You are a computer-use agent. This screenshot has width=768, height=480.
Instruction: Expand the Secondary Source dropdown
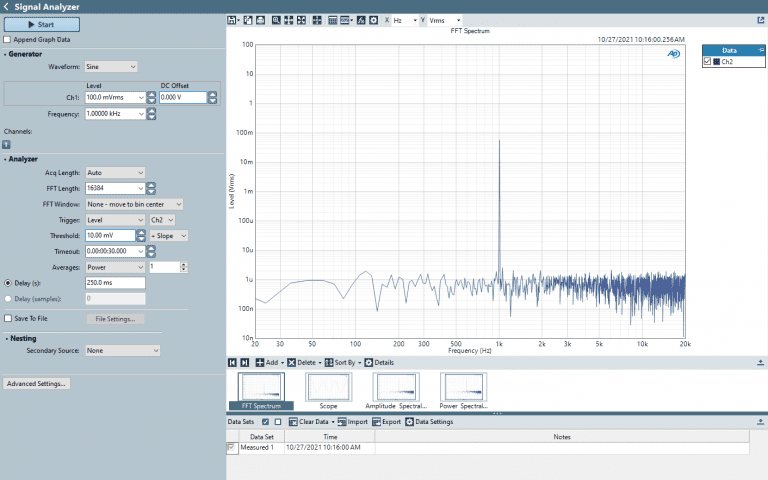tap(123, 351)
